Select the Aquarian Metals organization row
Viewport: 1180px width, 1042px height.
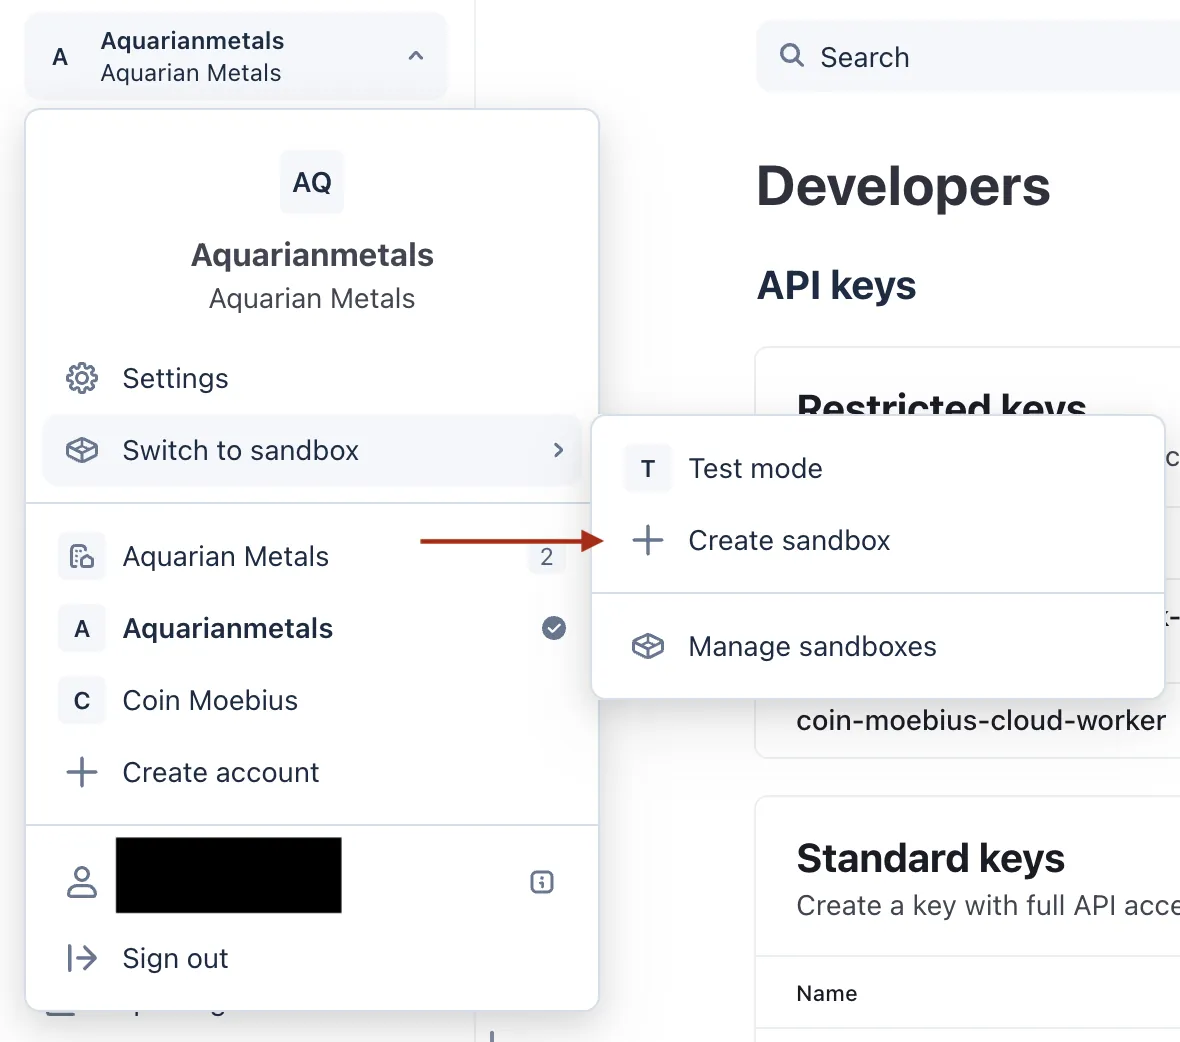coord(312,557)
